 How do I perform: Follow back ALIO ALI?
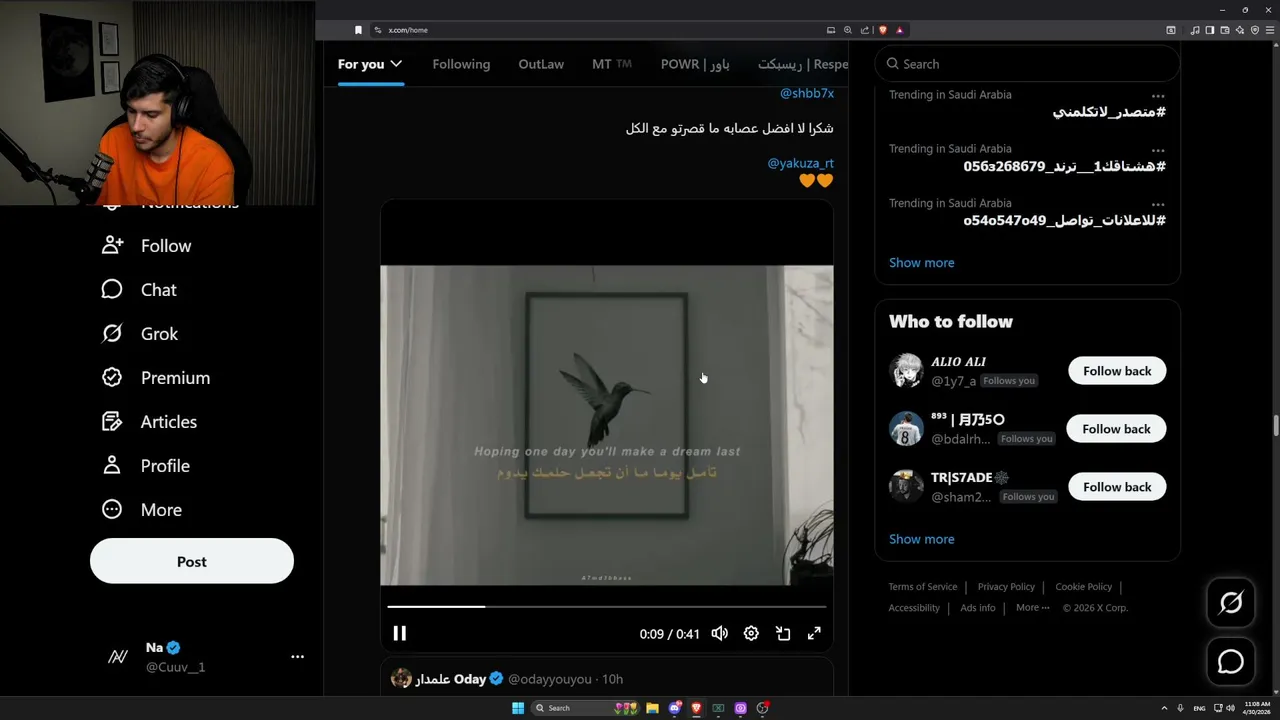tap(1117, 371)
